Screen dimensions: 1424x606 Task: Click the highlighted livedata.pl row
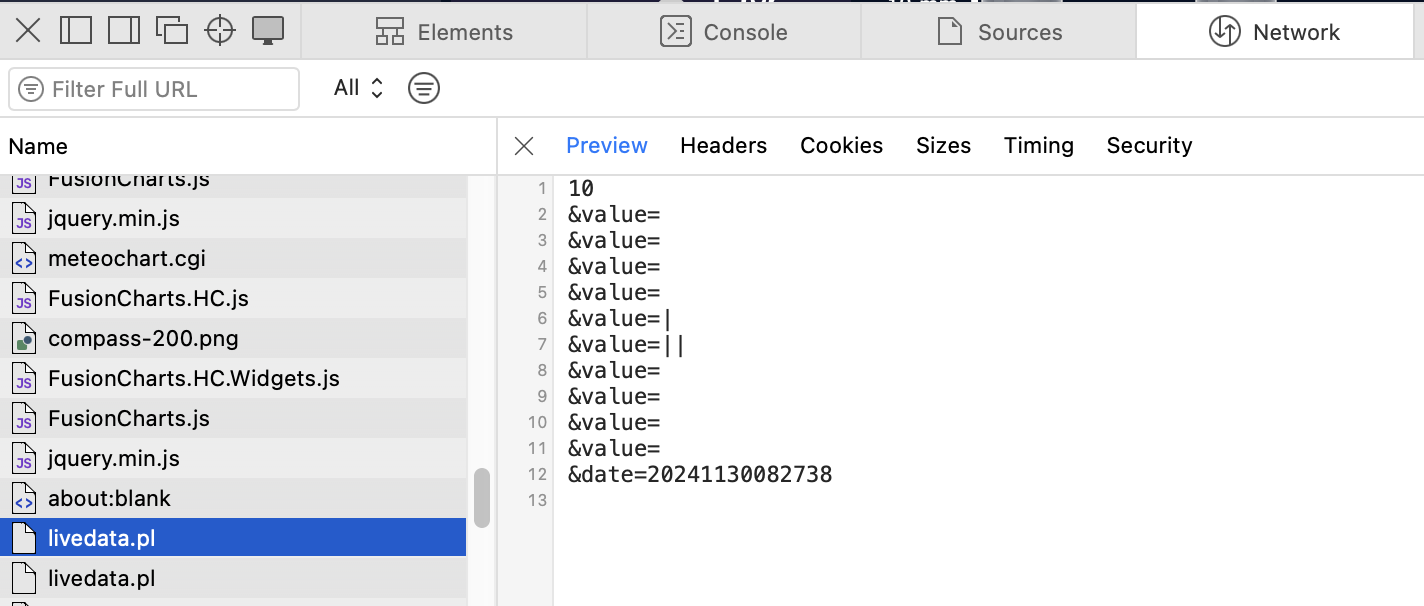233,538
